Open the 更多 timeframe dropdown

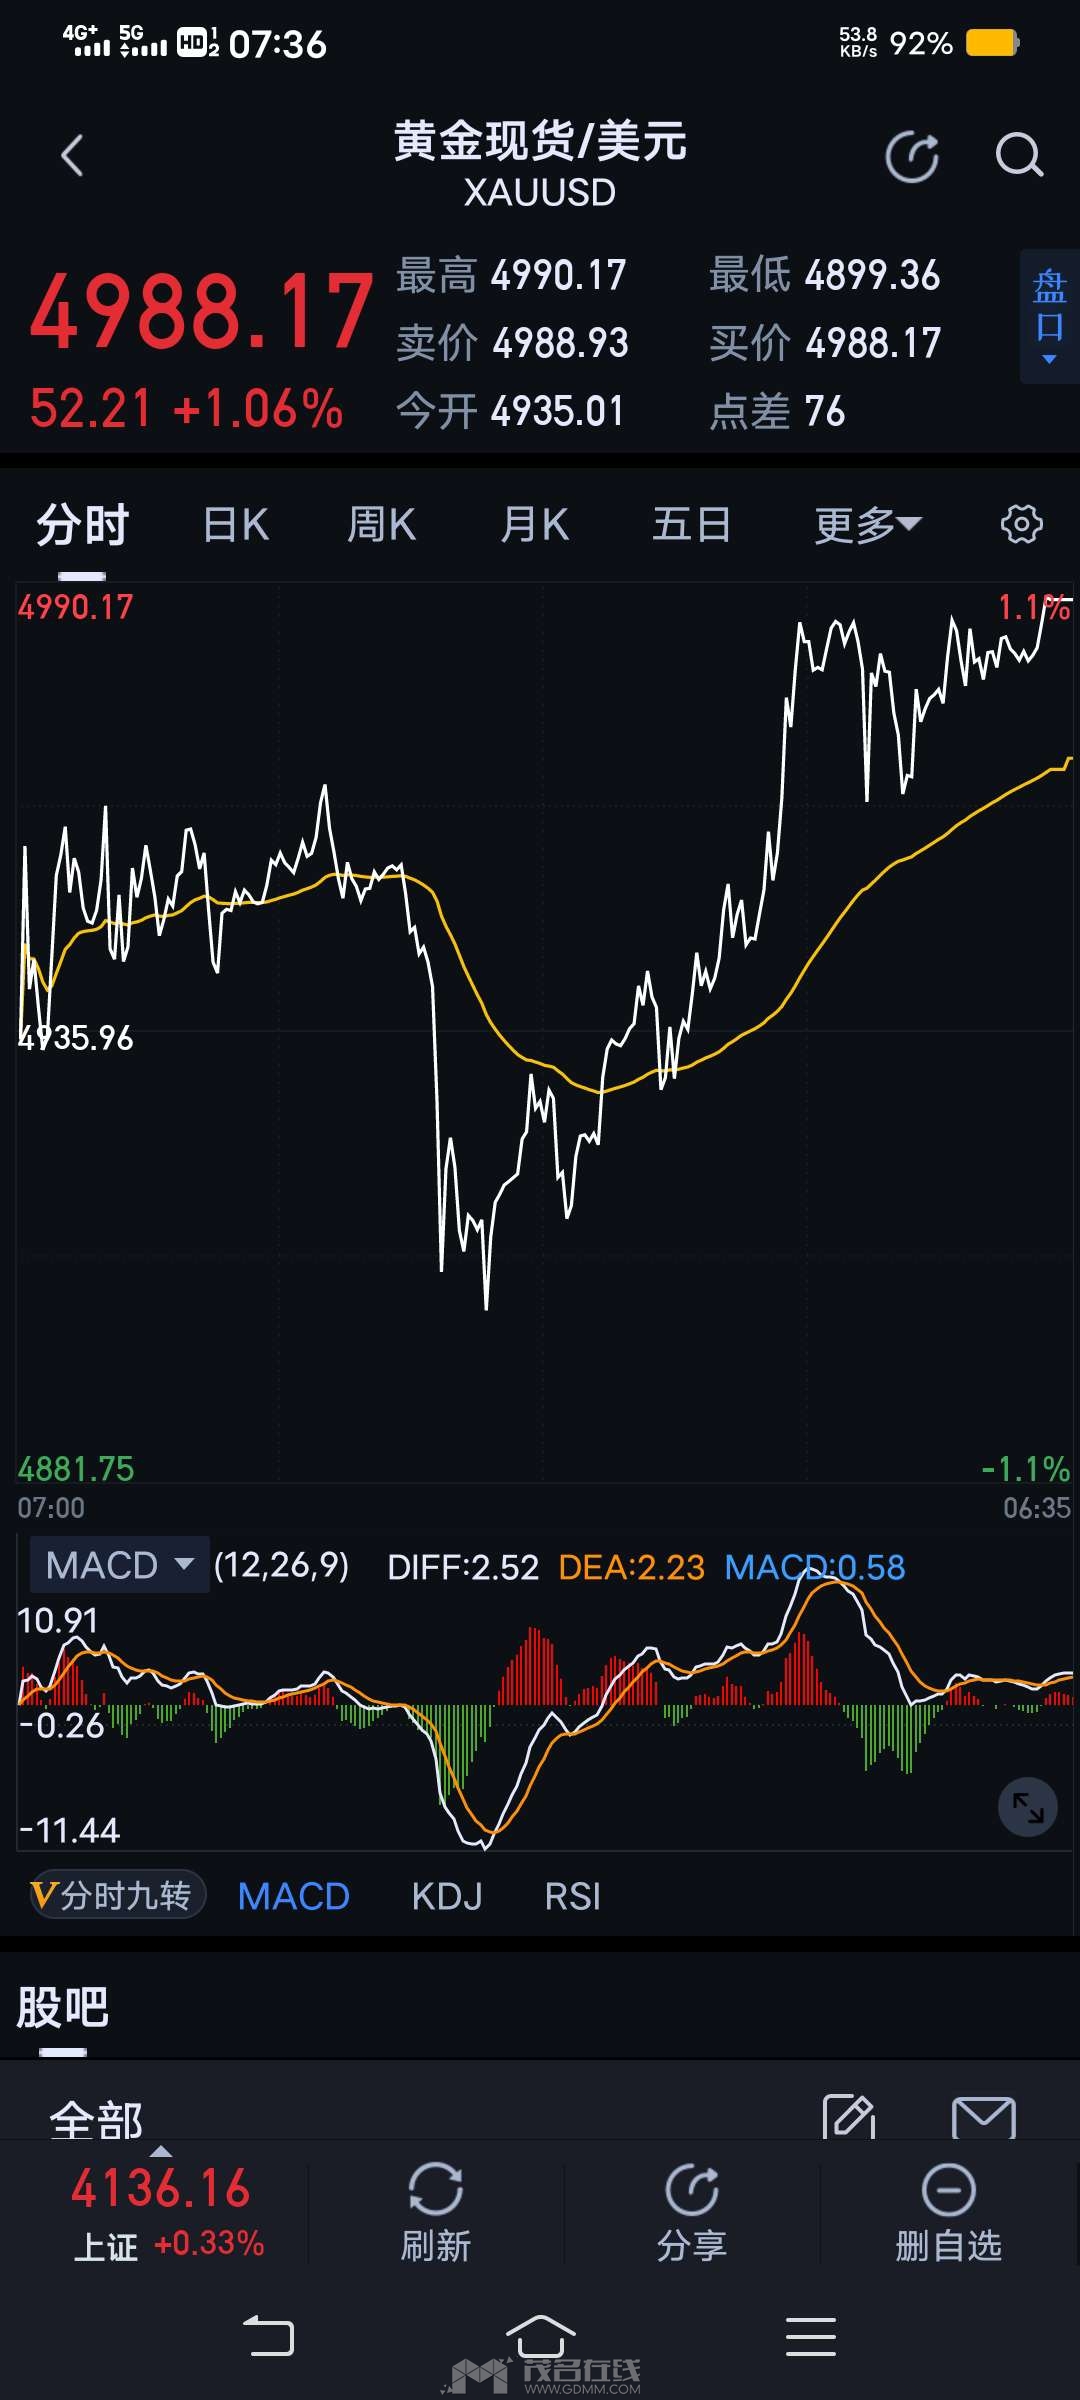point(867,524)
